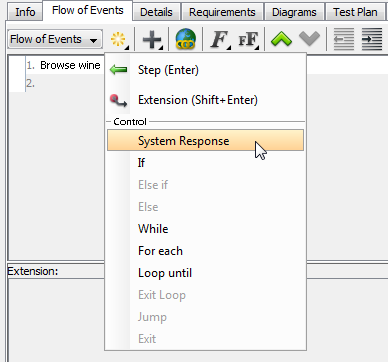This screenshot has height=362, width=388.
Task: Open the Test Plan tab
Action: [355, 12]
